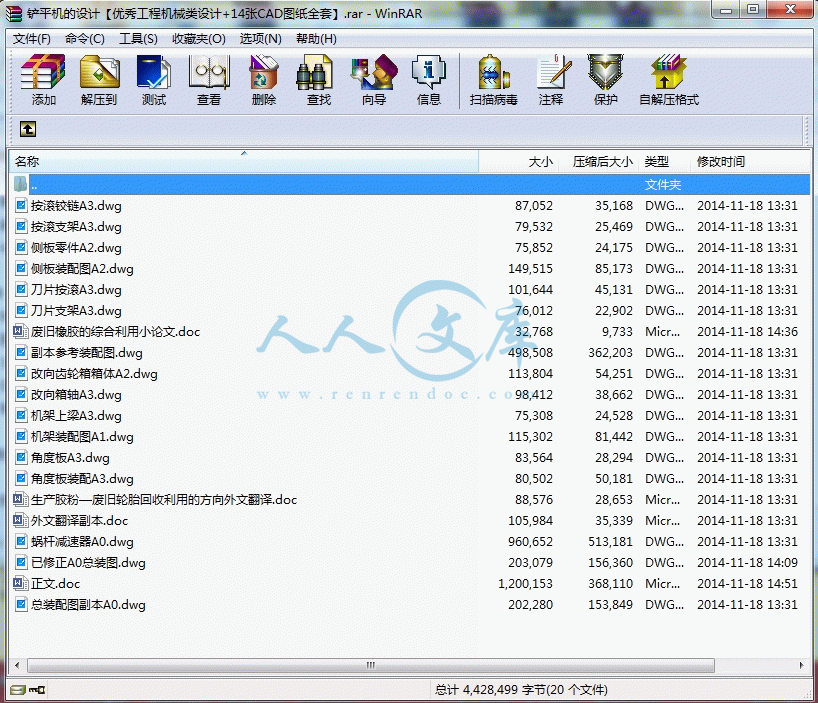818x703 pixels.
Task: Select file 生产胶粉—废旧轮胎回收利用的方向外文翻译.doc
Action: click(x=164, y=500)
